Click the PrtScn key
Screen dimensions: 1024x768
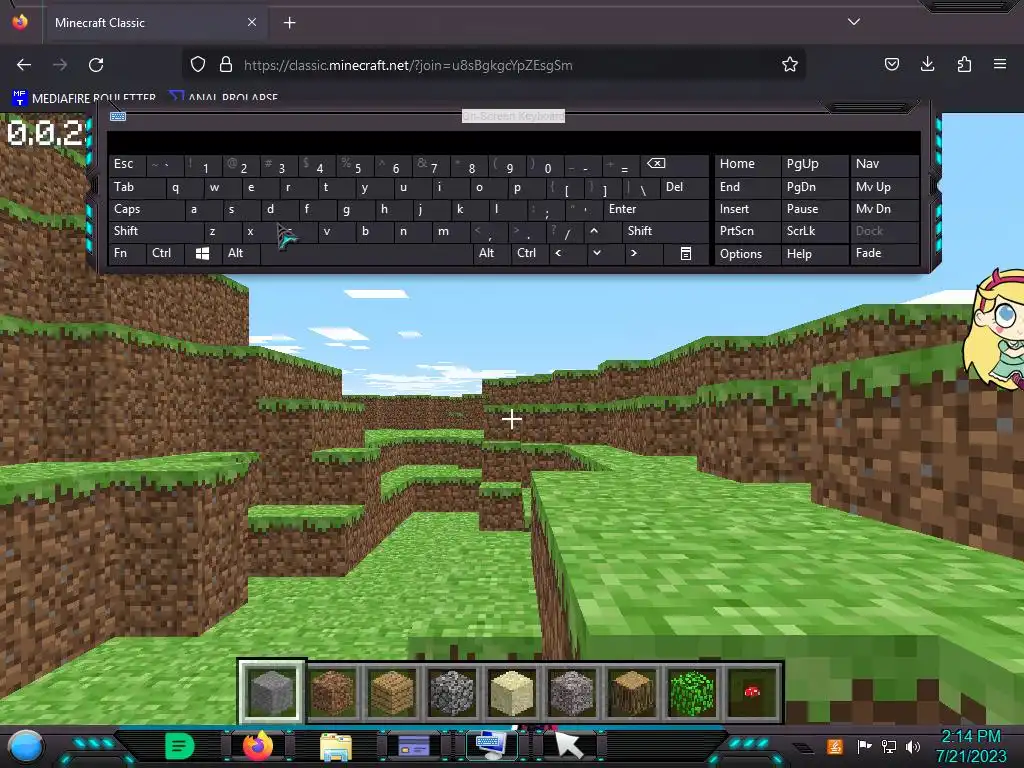coord(746,231)
